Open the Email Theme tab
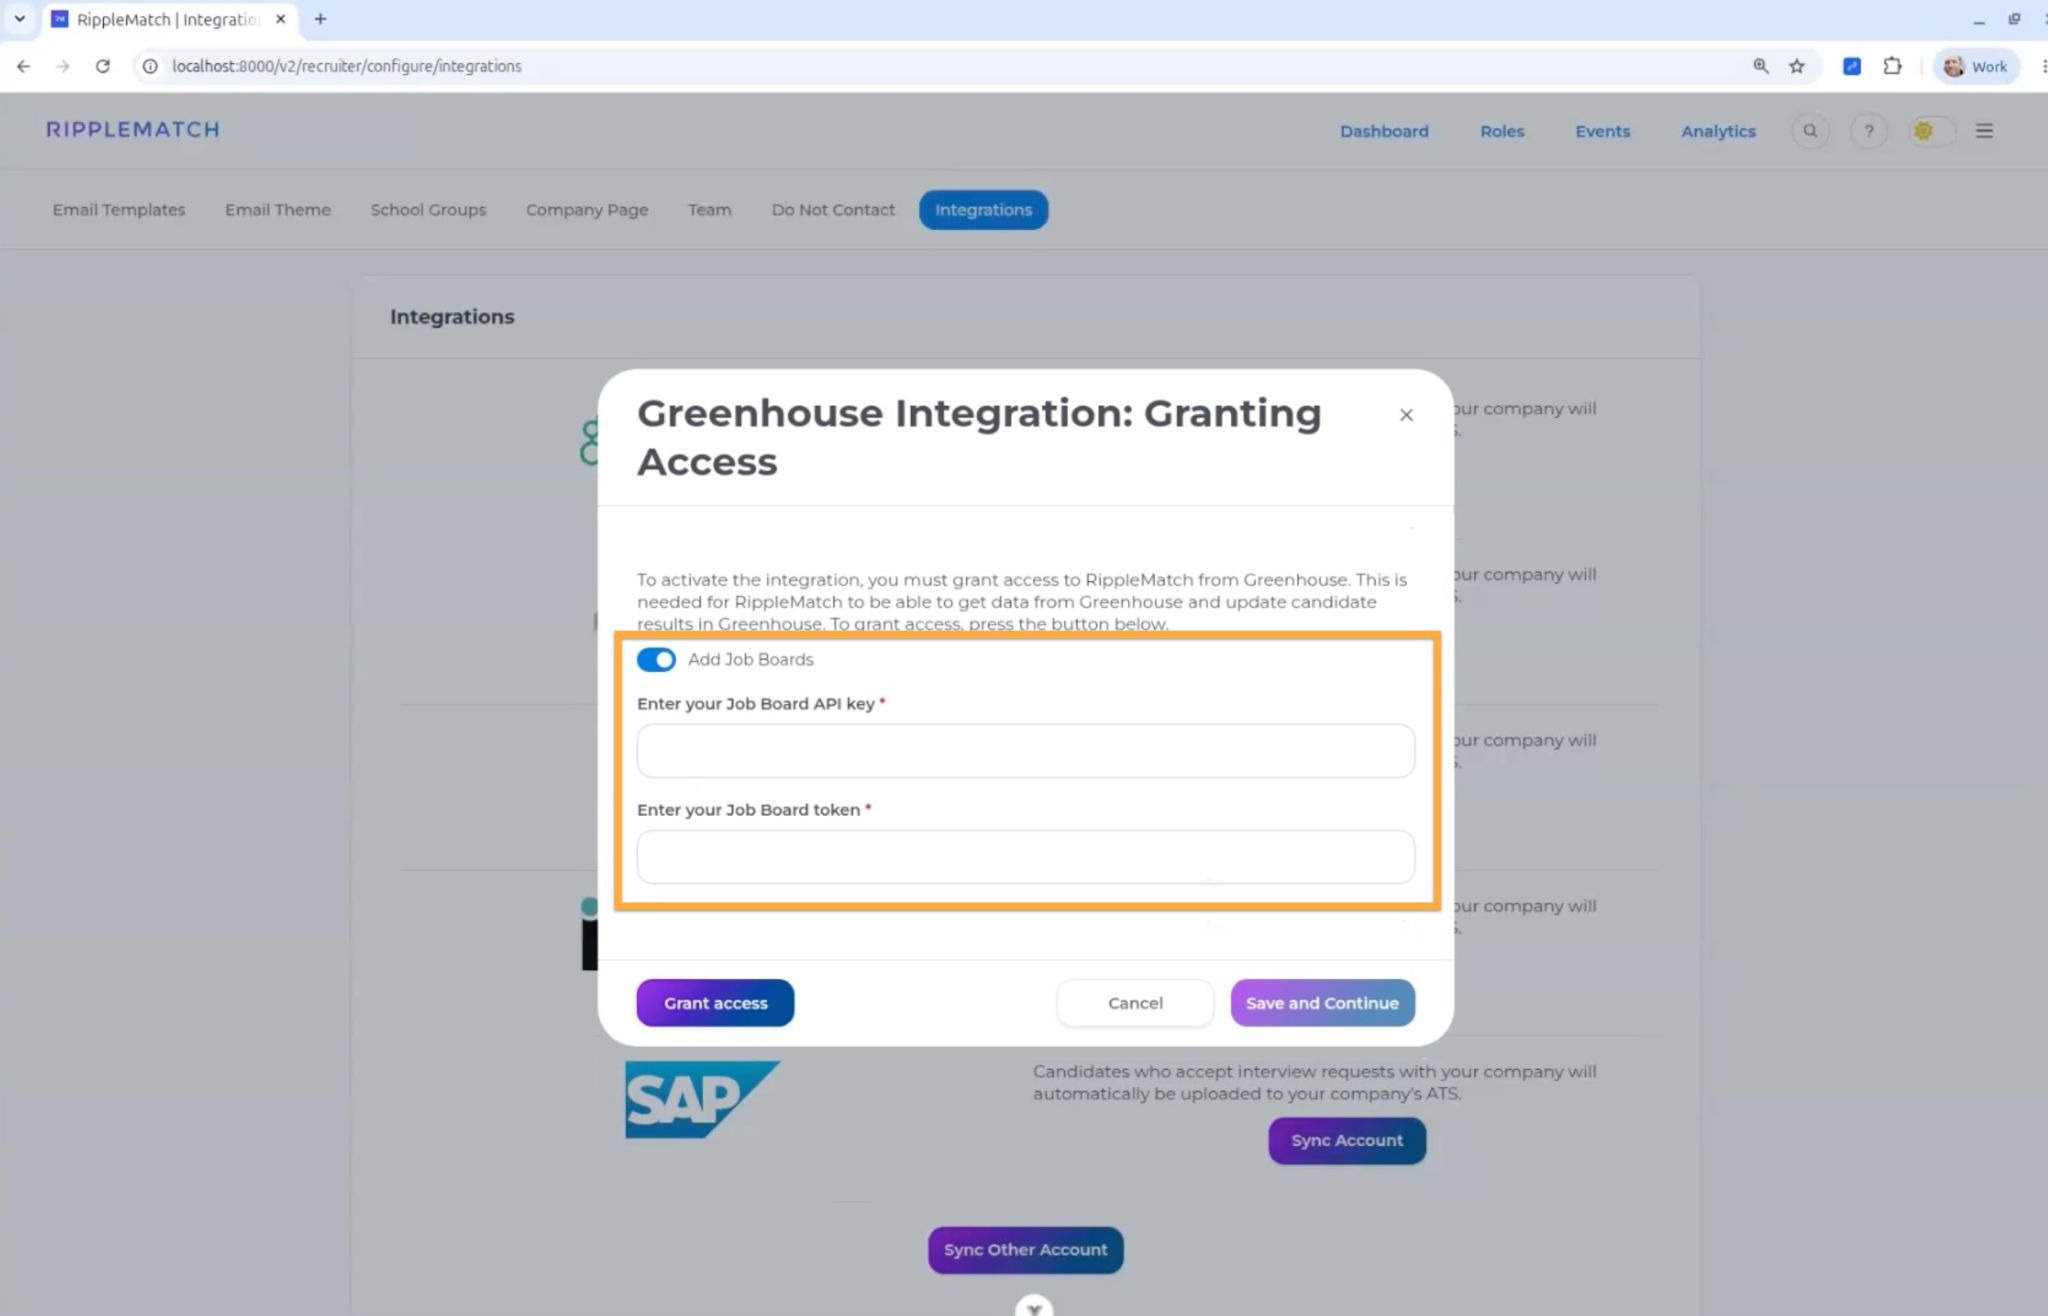The height and width of the screenshot is (1316, 2048). [278, 210]
